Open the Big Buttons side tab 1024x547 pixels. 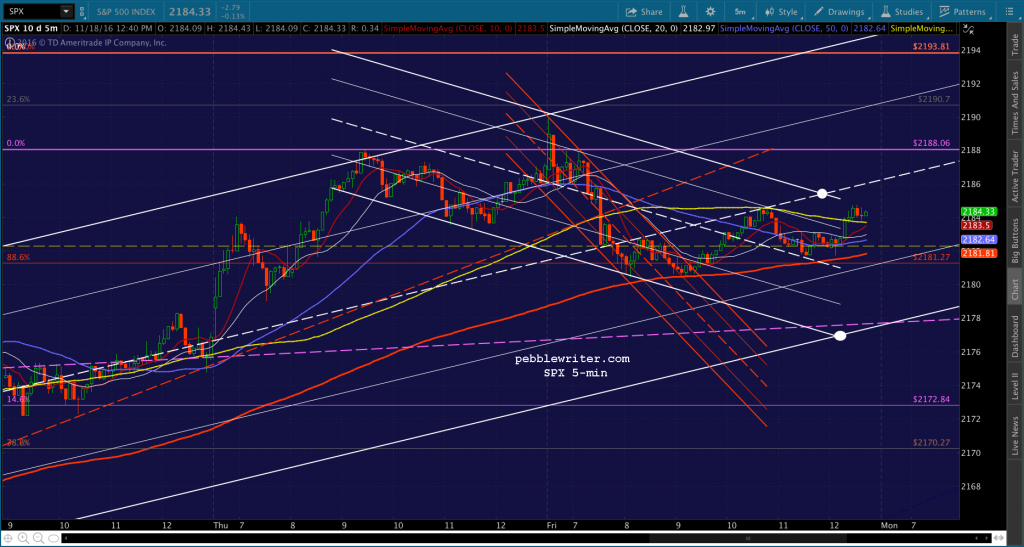point(1016,238)
